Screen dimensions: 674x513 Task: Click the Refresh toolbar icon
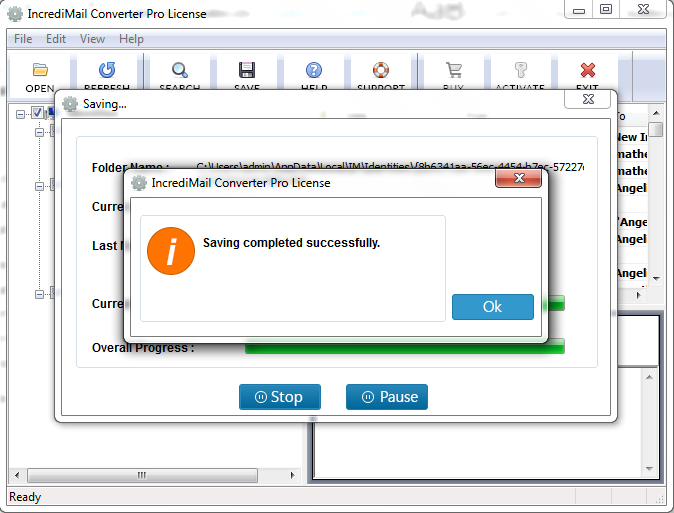point(107,70)
